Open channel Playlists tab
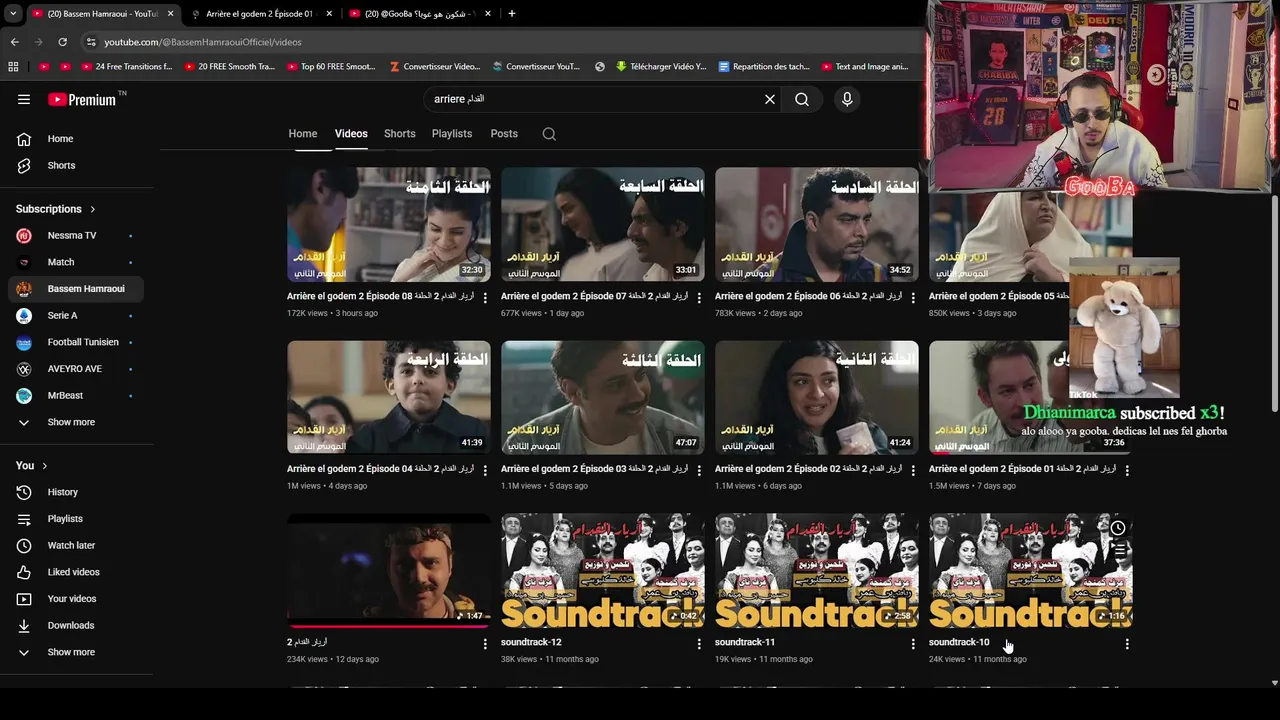This screenshot has width=1280, height=720. coord(452,134)
